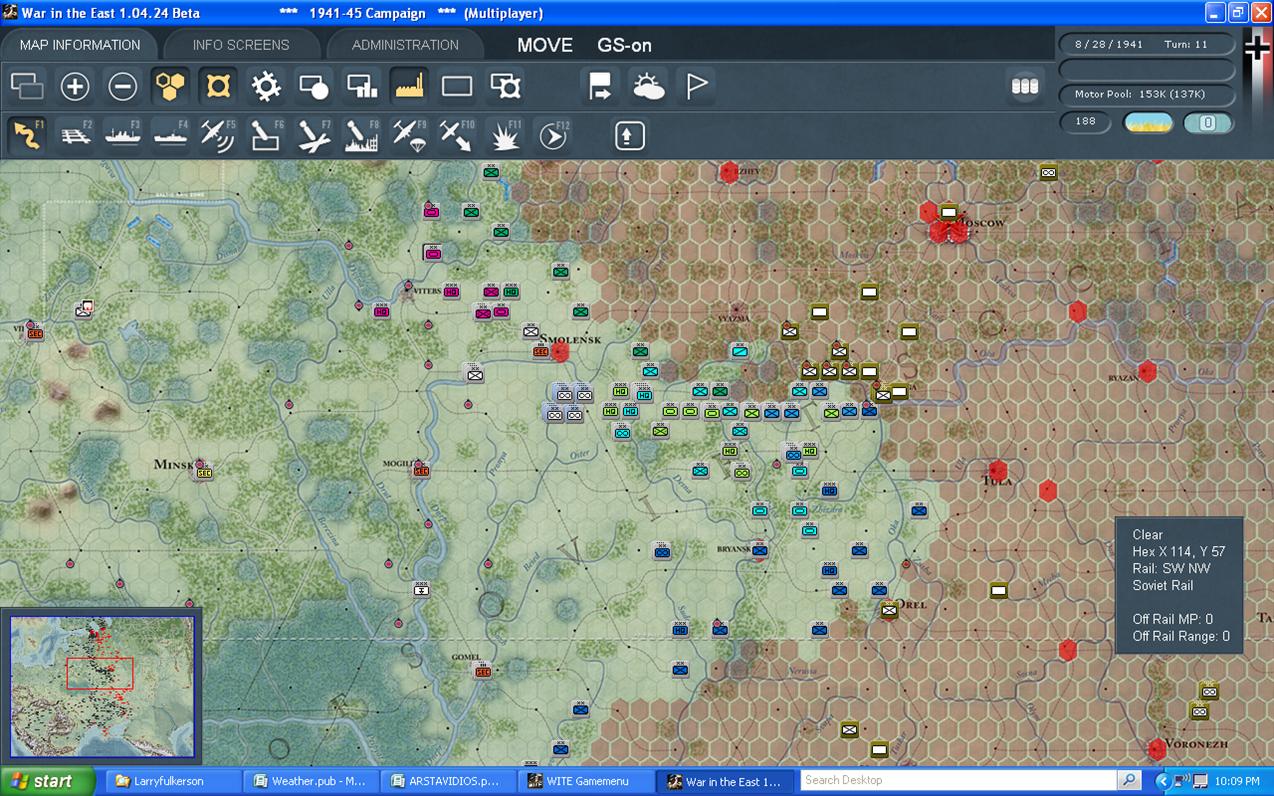Open the weather display sun-cloud icon
The height and width of the screenshot is (796, 1274).
[x=648, y=87]
